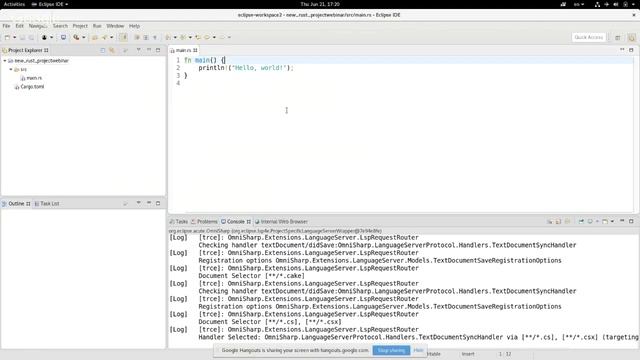Screen dimensions: 640x360
Task: Select the Outline tab
Action: pos(16,203)
